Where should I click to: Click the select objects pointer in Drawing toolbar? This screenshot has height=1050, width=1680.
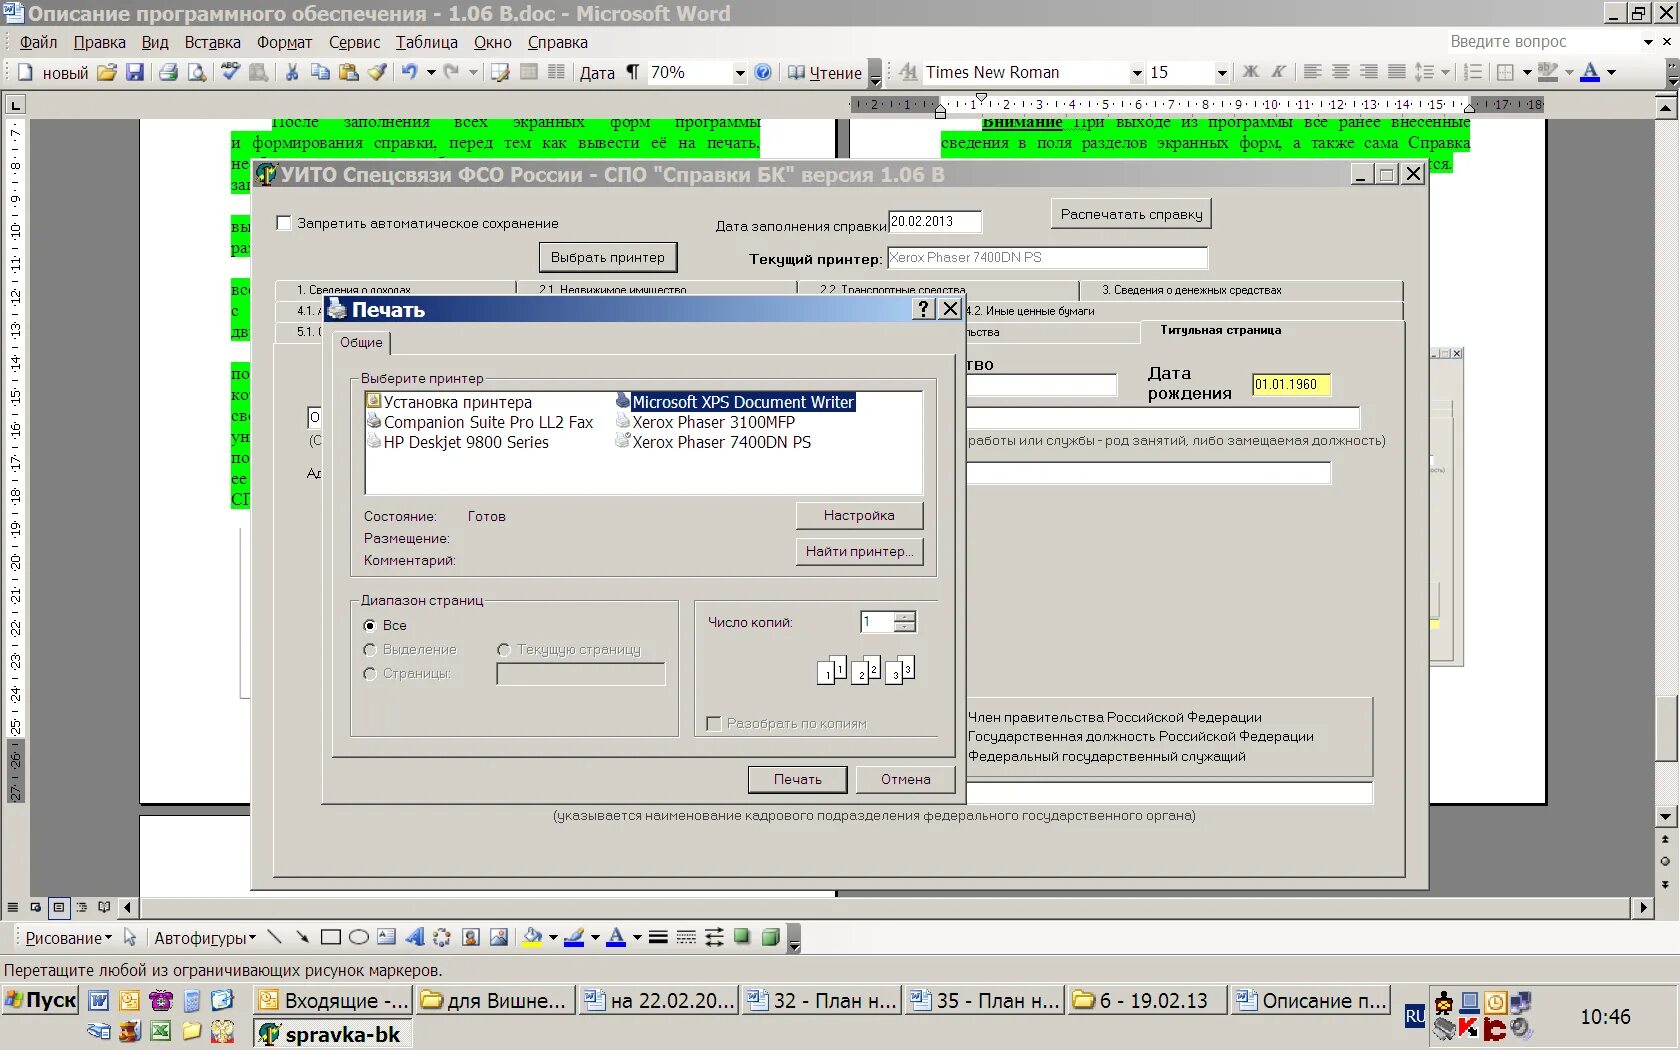[130, 937]
